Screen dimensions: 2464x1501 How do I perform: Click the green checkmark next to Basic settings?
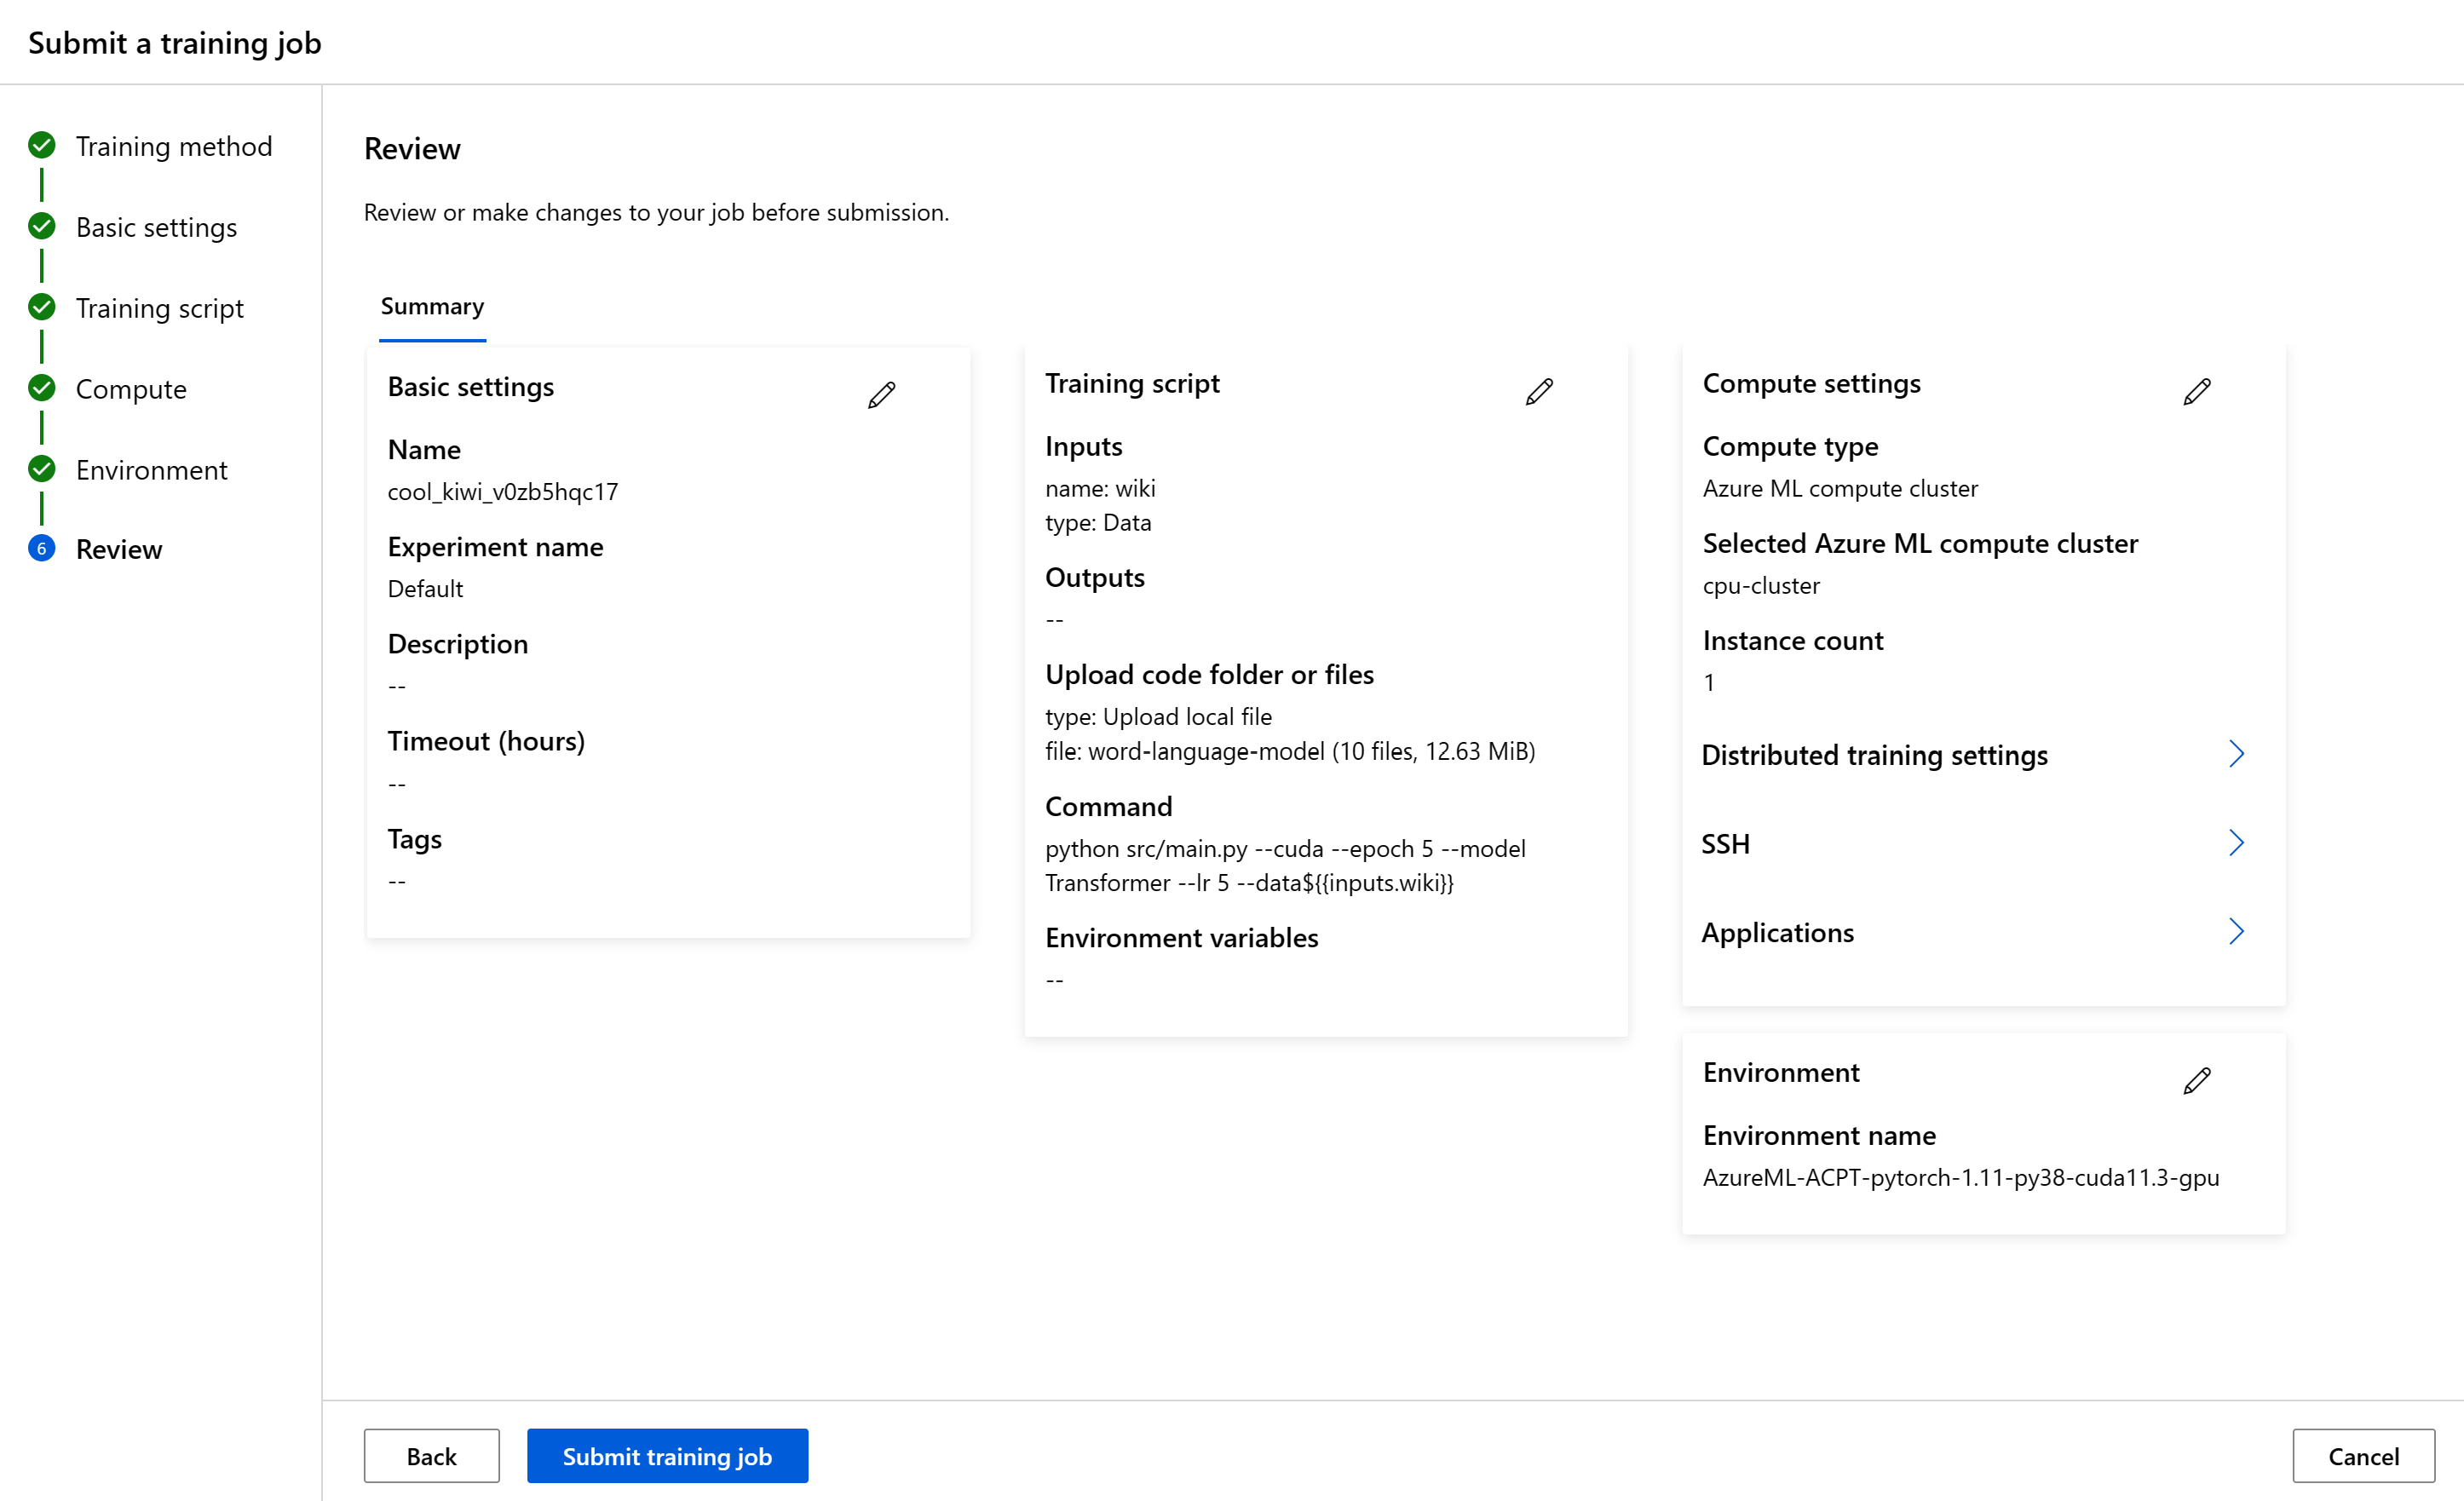pos(41,226)
